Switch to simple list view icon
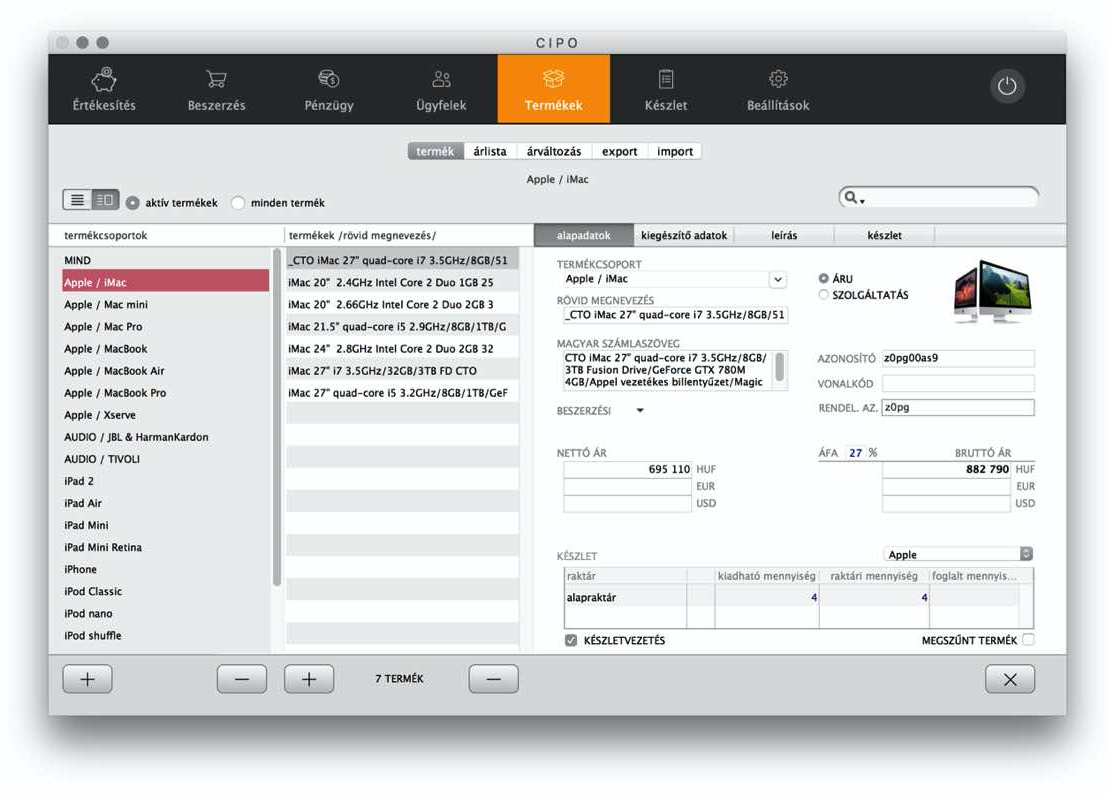This screenshot has width=1108, height=796. [x=77, y=200]
